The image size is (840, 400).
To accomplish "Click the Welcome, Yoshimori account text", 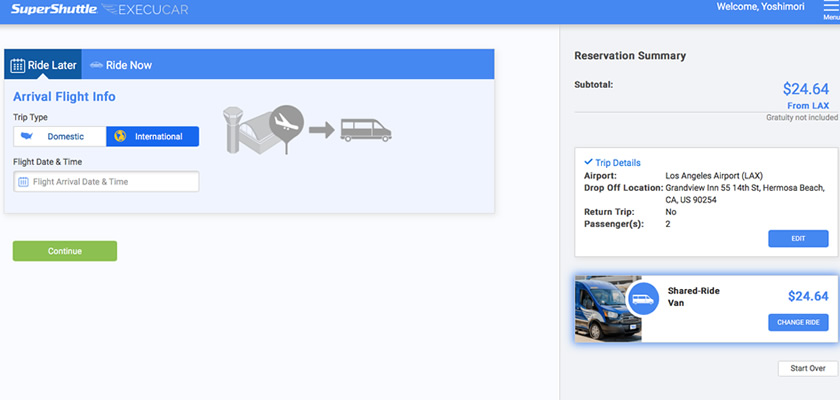I will pos(761,7).
